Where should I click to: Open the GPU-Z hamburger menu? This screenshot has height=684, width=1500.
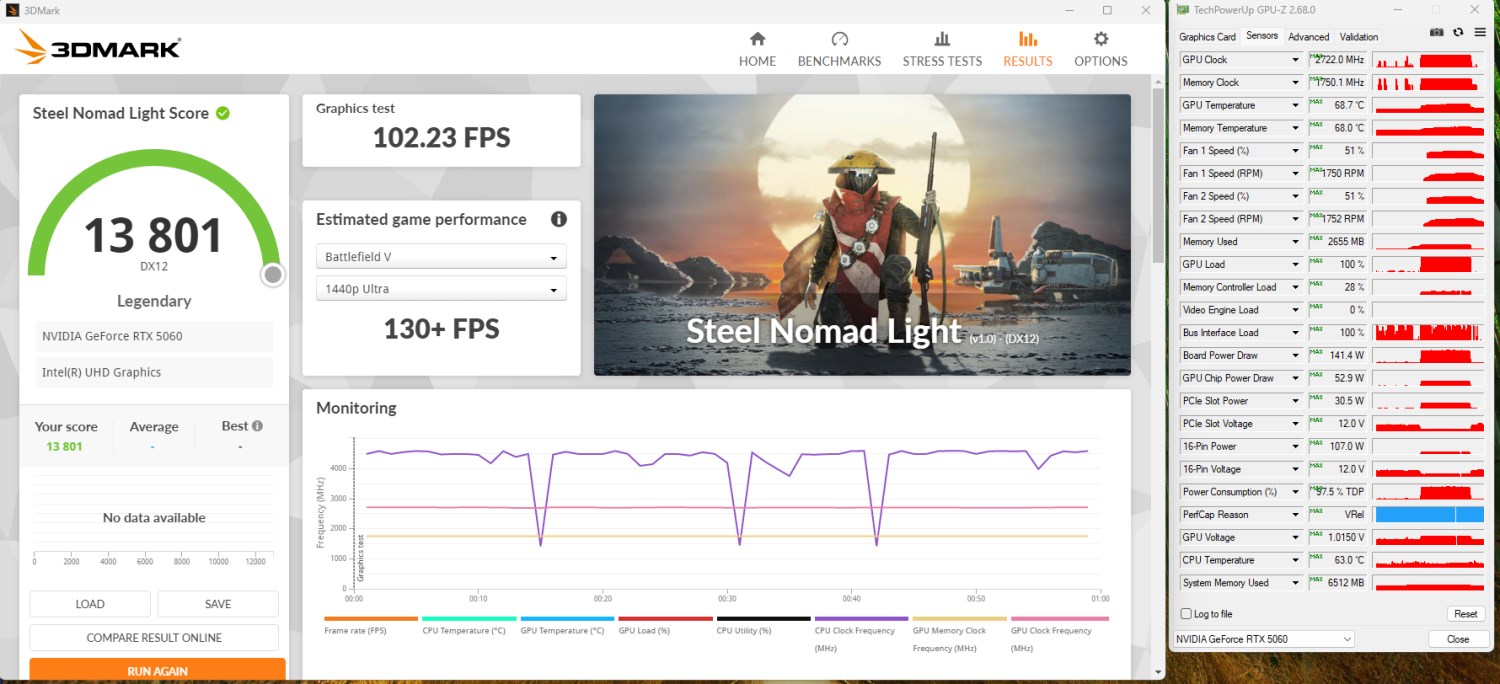click(1480, 33)
